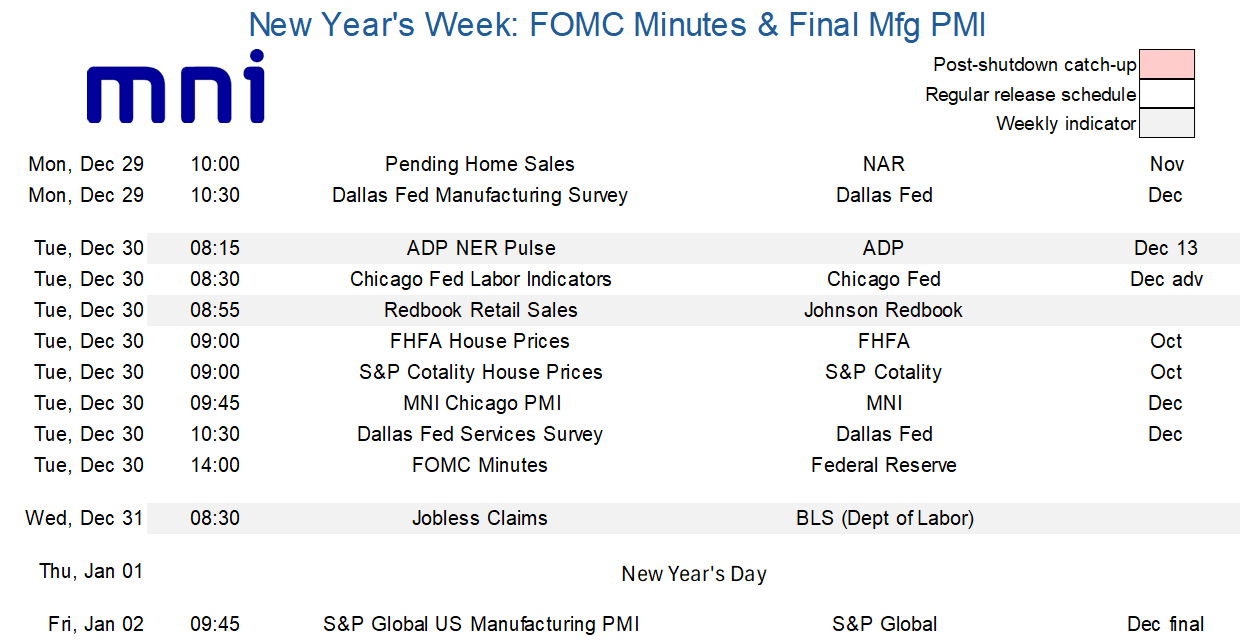This screenshot has height=642, width=1243.
Task: Open Chicago Fed Labor Indicators event
Action: [x=481, y=279]
